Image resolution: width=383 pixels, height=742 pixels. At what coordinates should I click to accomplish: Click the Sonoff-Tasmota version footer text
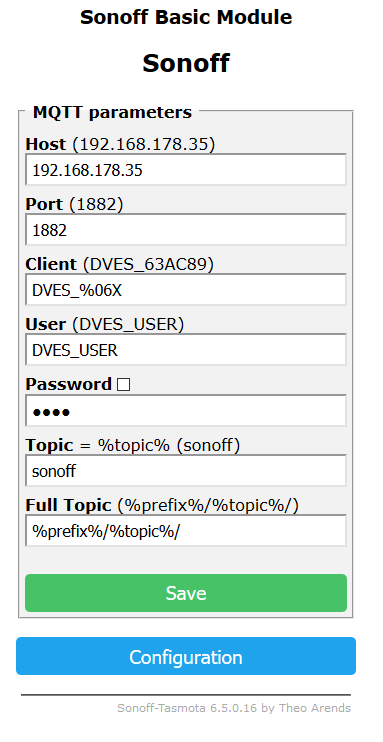tap(234, 708)
